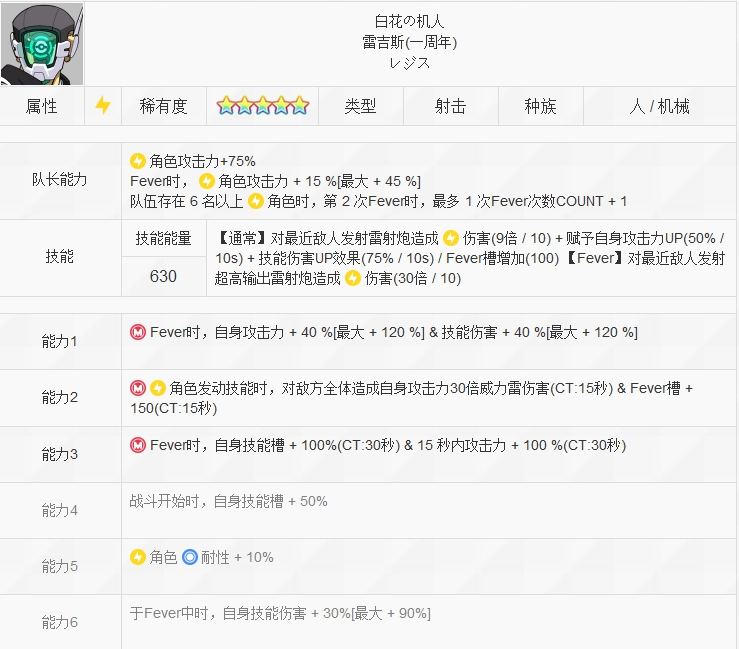739x649 pixels.
Task: Click thunder icon after 队伍存在 6 名以上
Action: [x=255, y=201]
